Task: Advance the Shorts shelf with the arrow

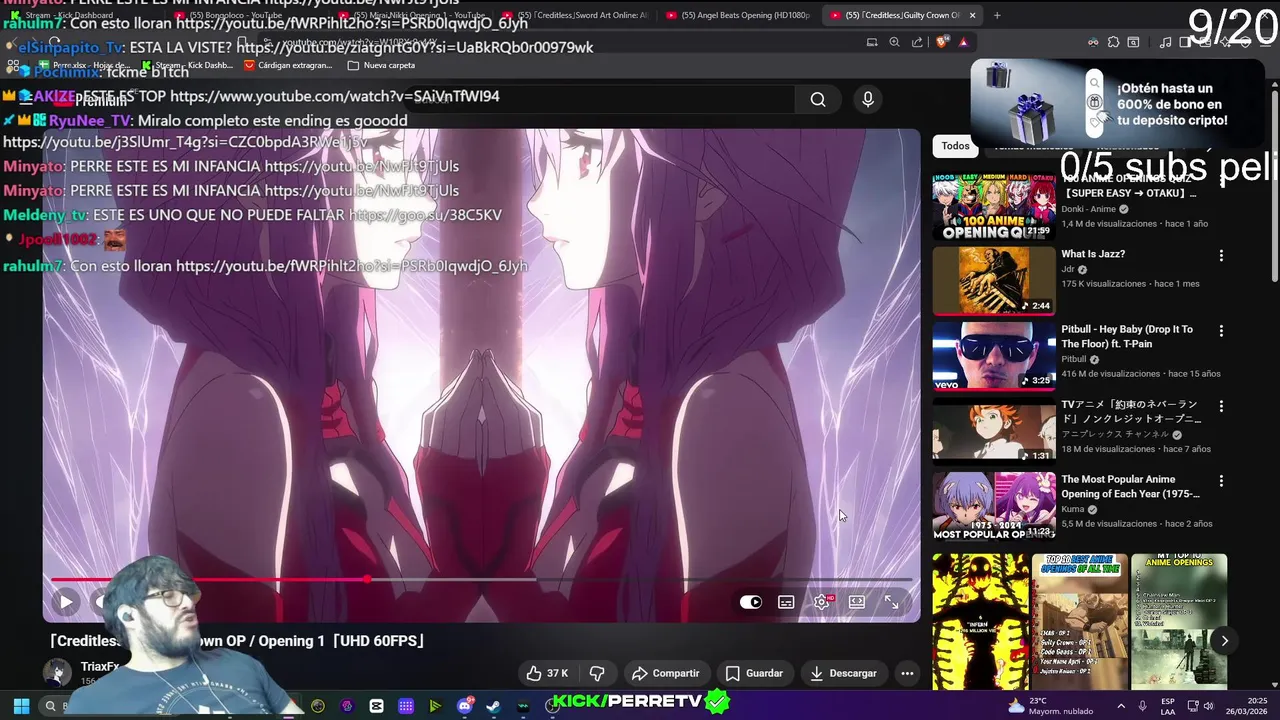Action: point(1224,641)
